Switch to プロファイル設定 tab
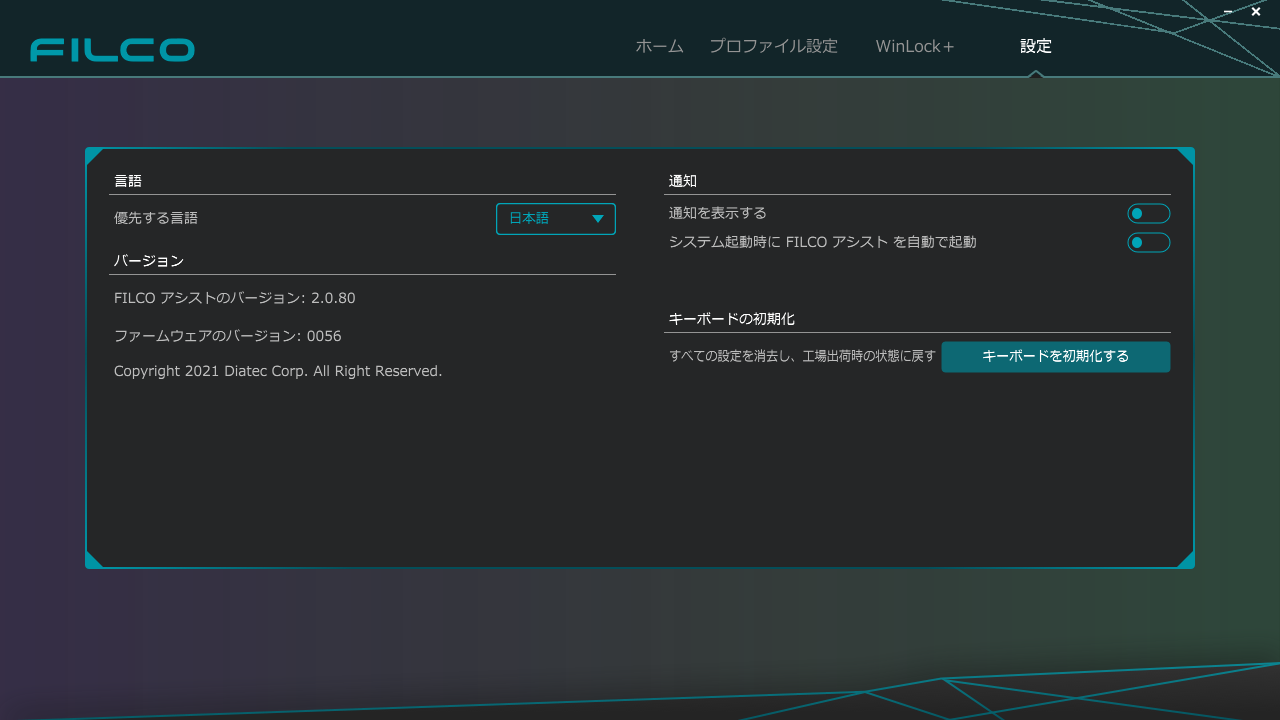 774,46
